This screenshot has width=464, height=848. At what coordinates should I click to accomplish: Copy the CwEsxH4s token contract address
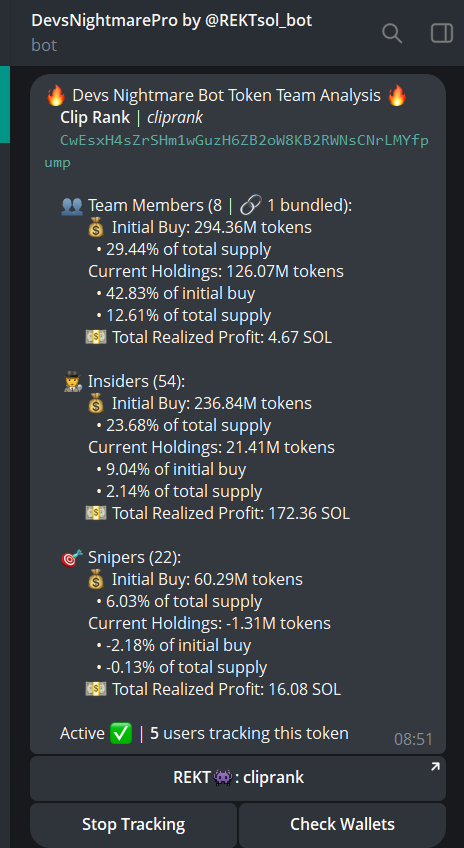pyautogui.click(x=237, y=151)
